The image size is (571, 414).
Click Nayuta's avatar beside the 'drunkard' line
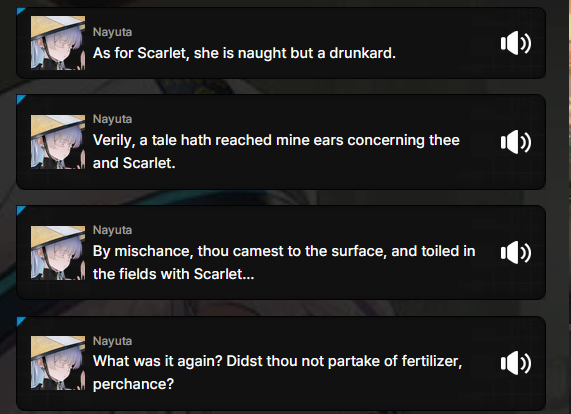58,43
